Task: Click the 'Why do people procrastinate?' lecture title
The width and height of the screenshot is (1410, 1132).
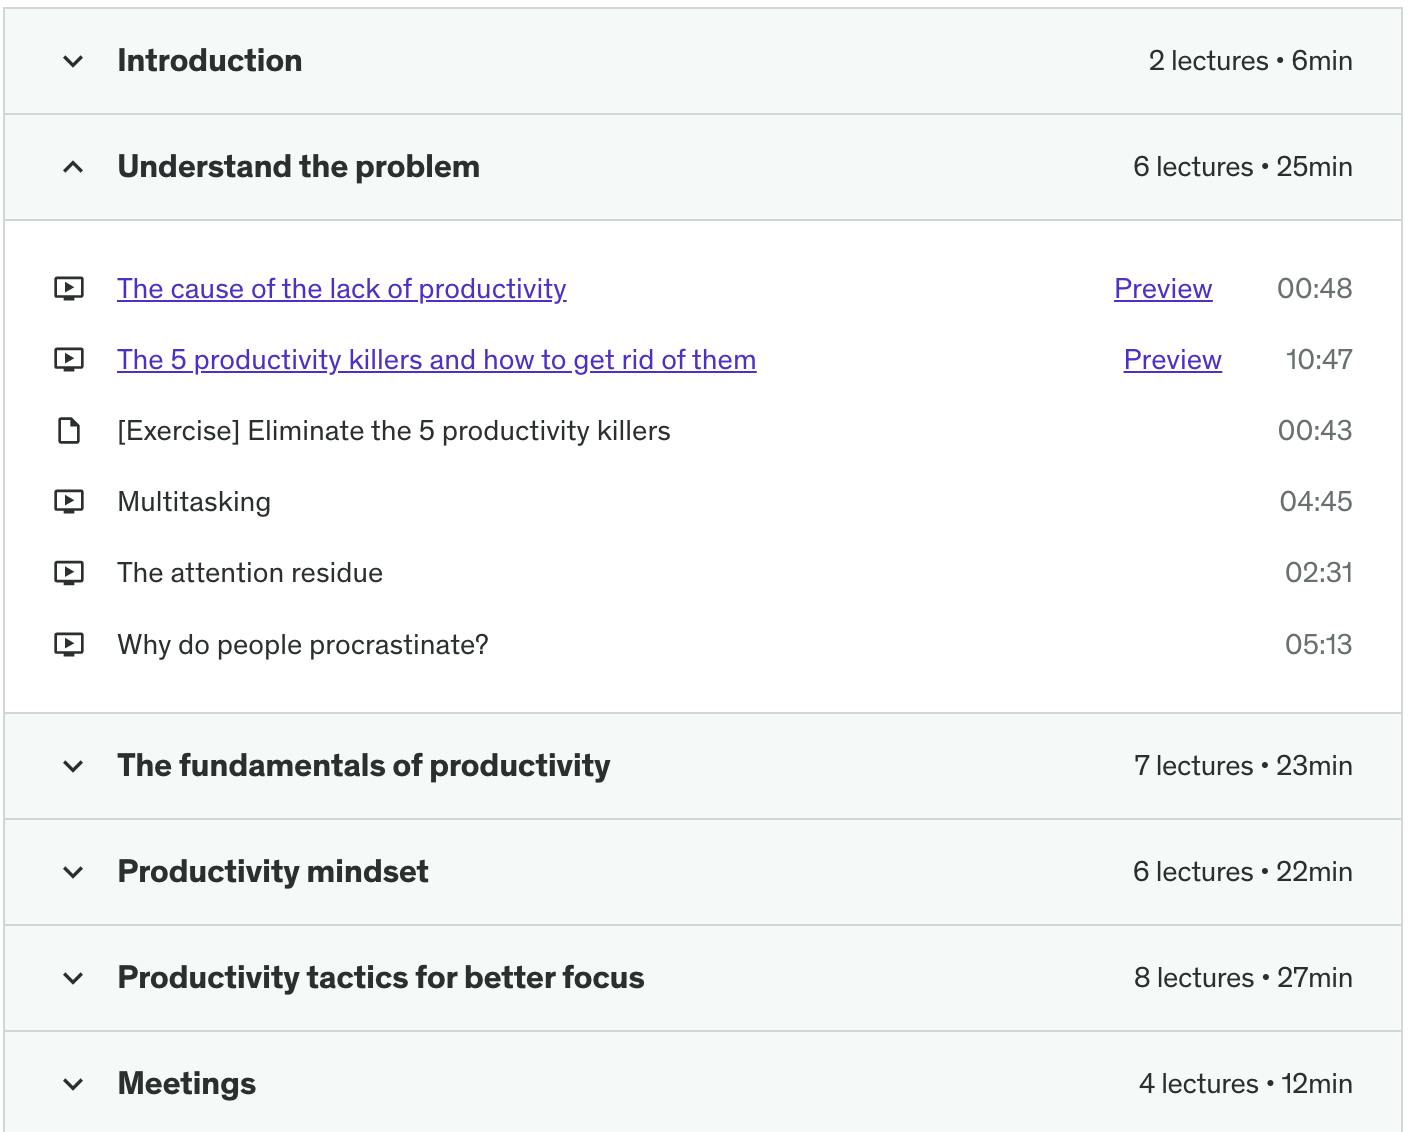Action: coord(303,645)
